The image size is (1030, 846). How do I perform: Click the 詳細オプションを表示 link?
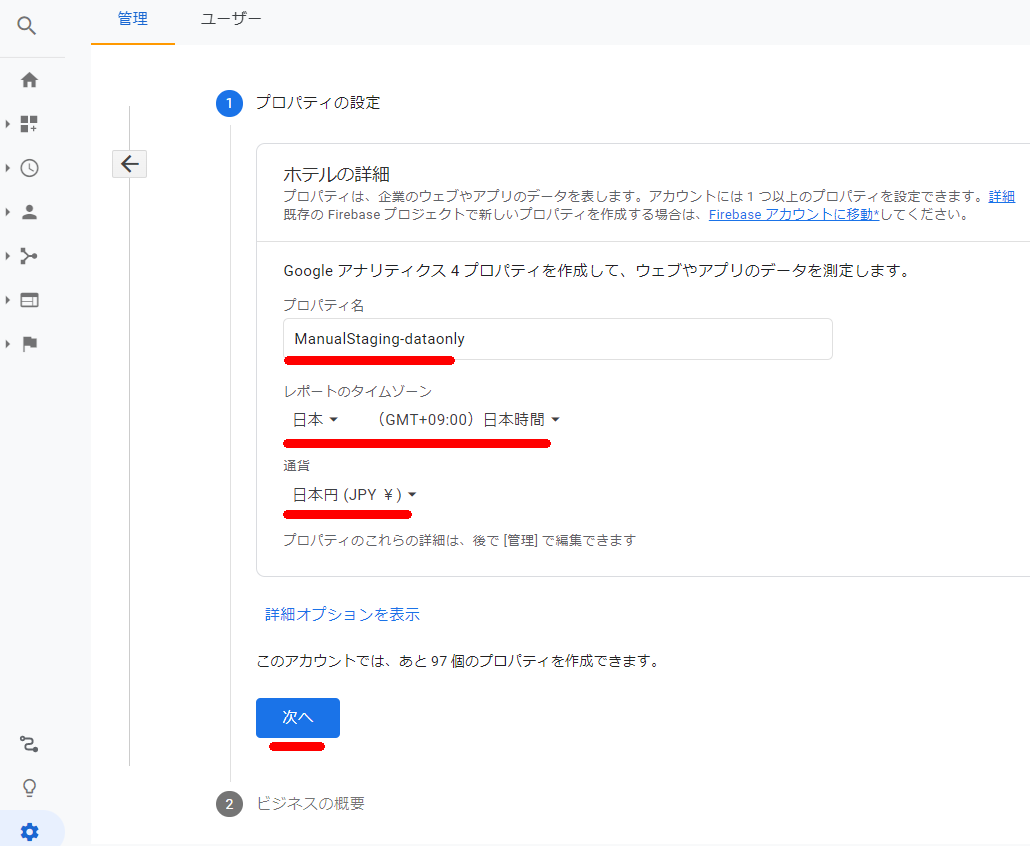click(342, 614)
